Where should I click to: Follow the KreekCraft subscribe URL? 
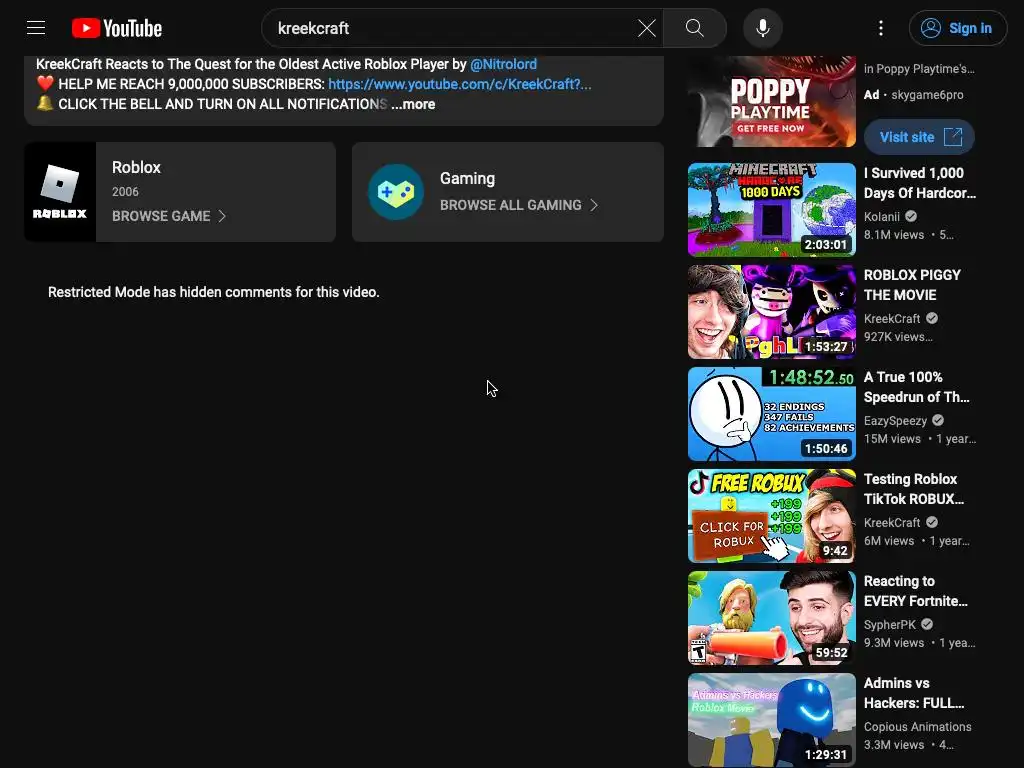460,84
